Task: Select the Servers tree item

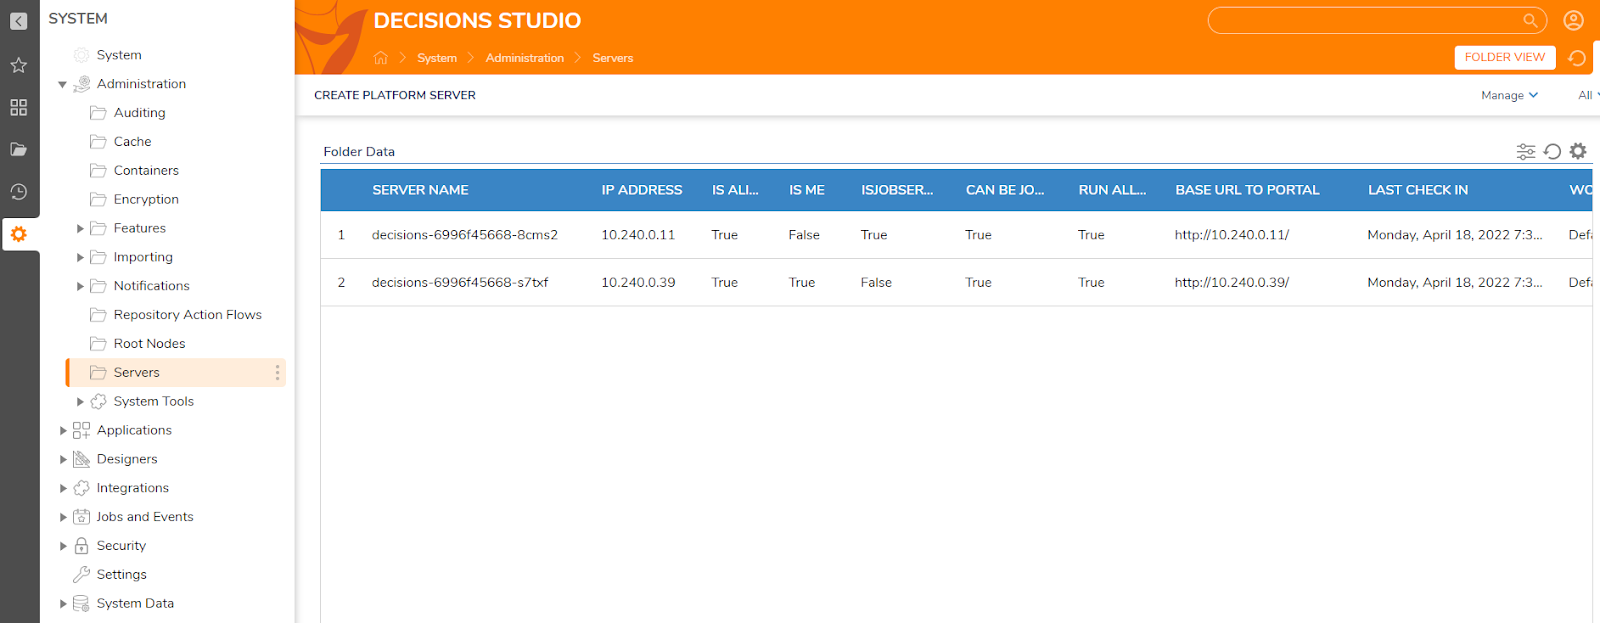Action: click(176, 372)
